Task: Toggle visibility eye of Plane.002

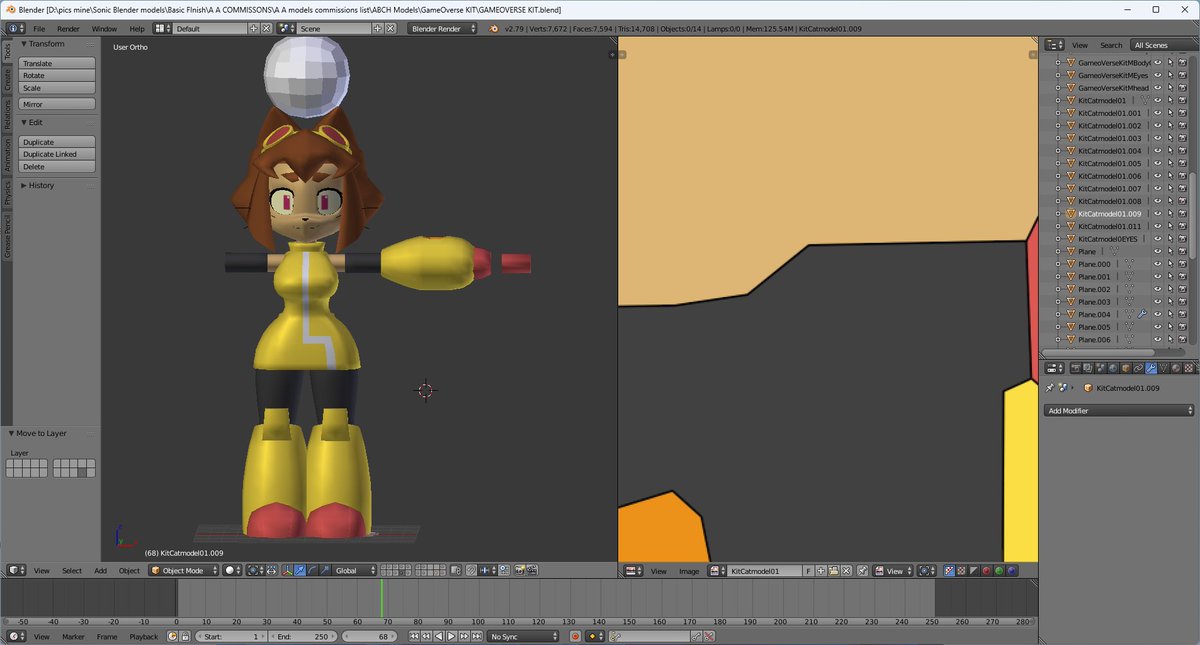Action: tap(1158, 289)
